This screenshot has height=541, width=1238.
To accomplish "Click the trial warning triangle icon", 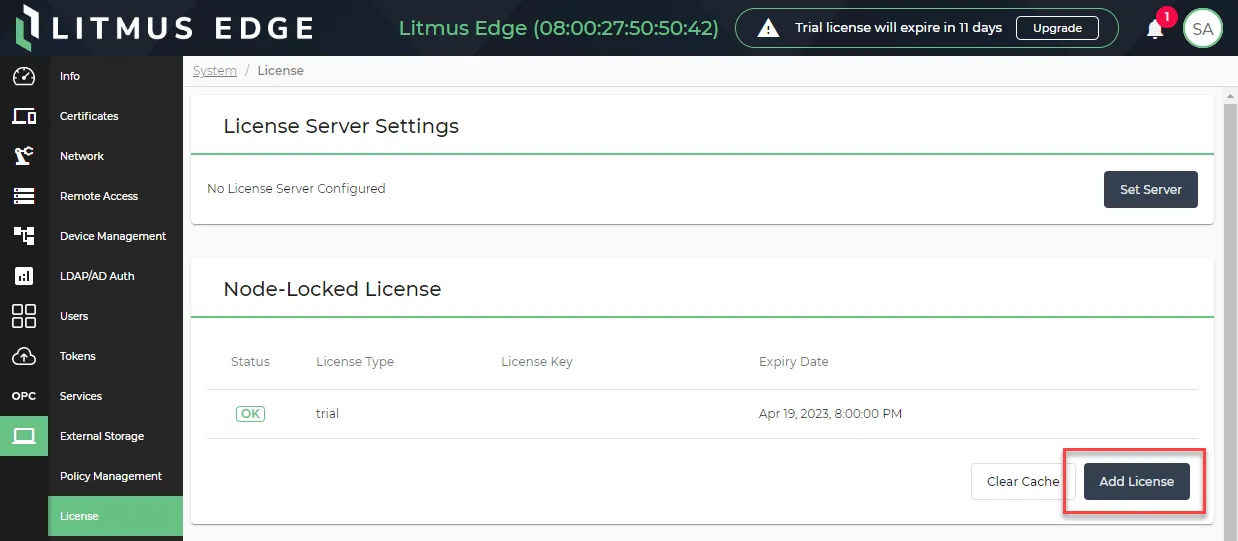I will click(x=768, y=28).
